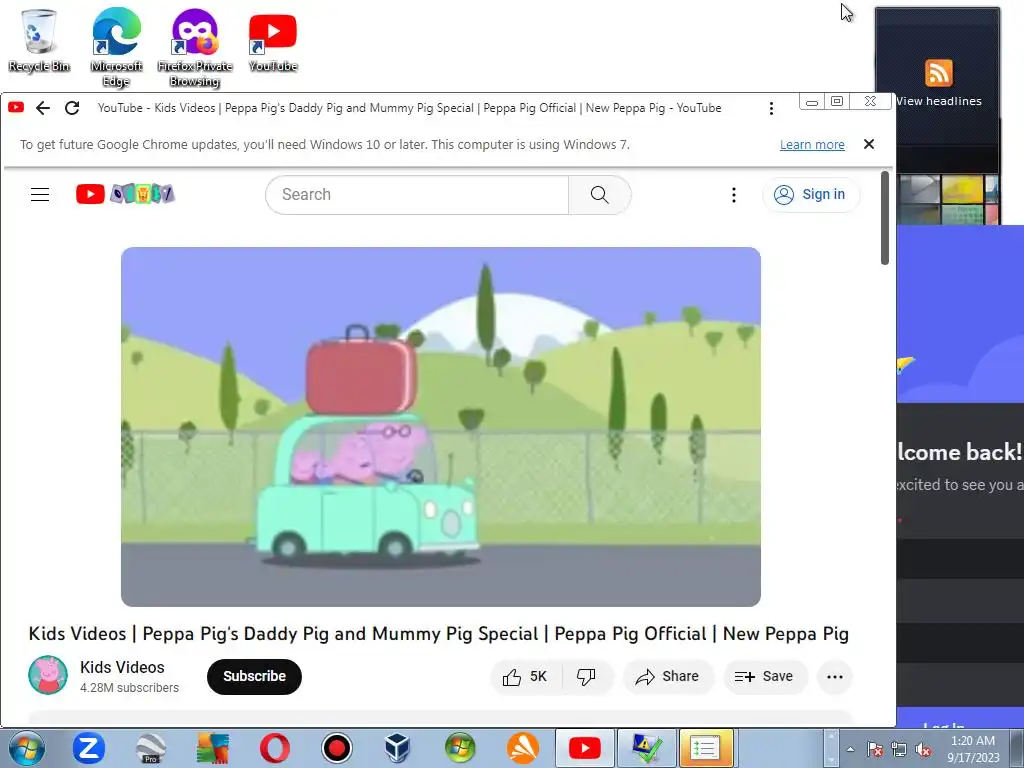The height and width of the screenshot is (768, 1024).
Task: Like the video with thumbs up
Action: point(525,677)
